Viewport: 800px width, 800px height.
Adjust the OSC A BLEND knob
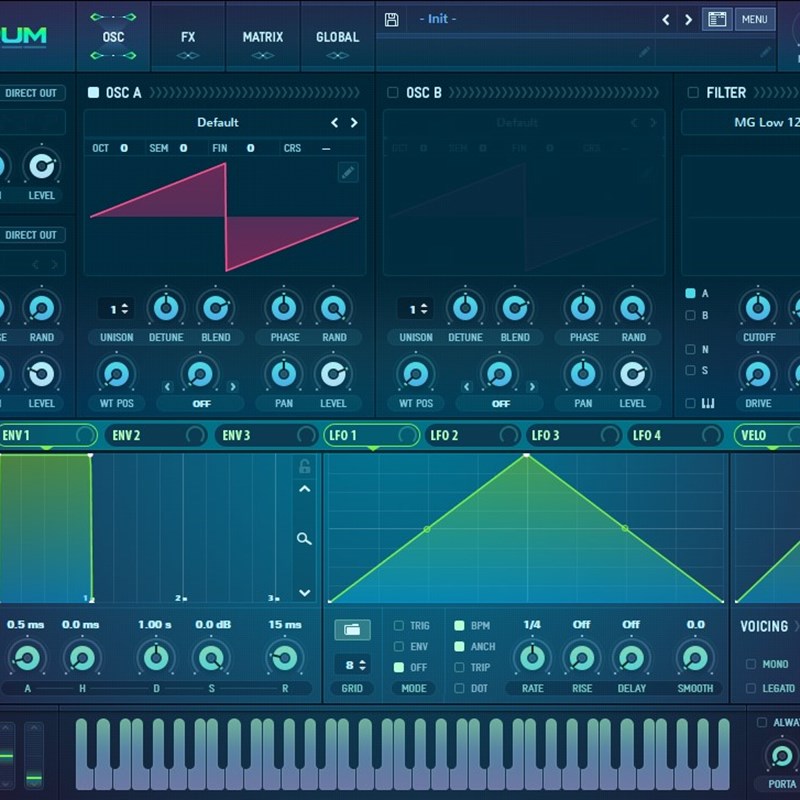(x=215, y=308)
